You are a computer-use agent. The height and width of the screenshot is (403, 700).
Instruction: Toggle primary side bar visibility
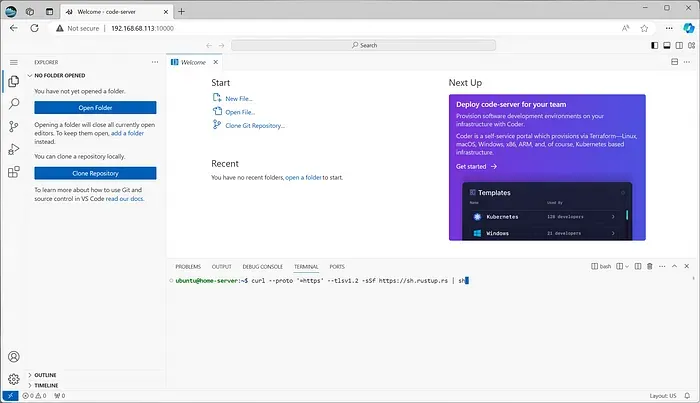(x=654, y=46)
